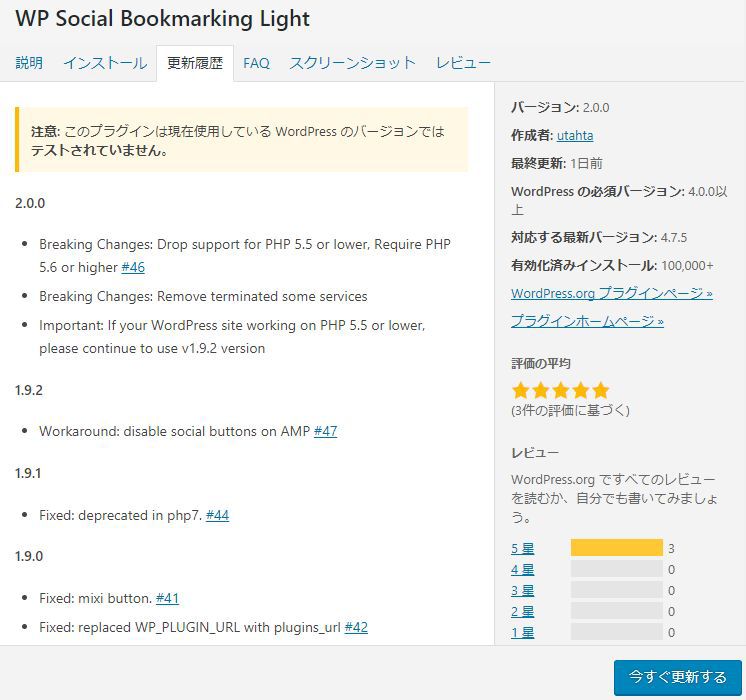746x700 pixels.
Task: Click the 1.9.0 changelog heading
Action: 29,556
